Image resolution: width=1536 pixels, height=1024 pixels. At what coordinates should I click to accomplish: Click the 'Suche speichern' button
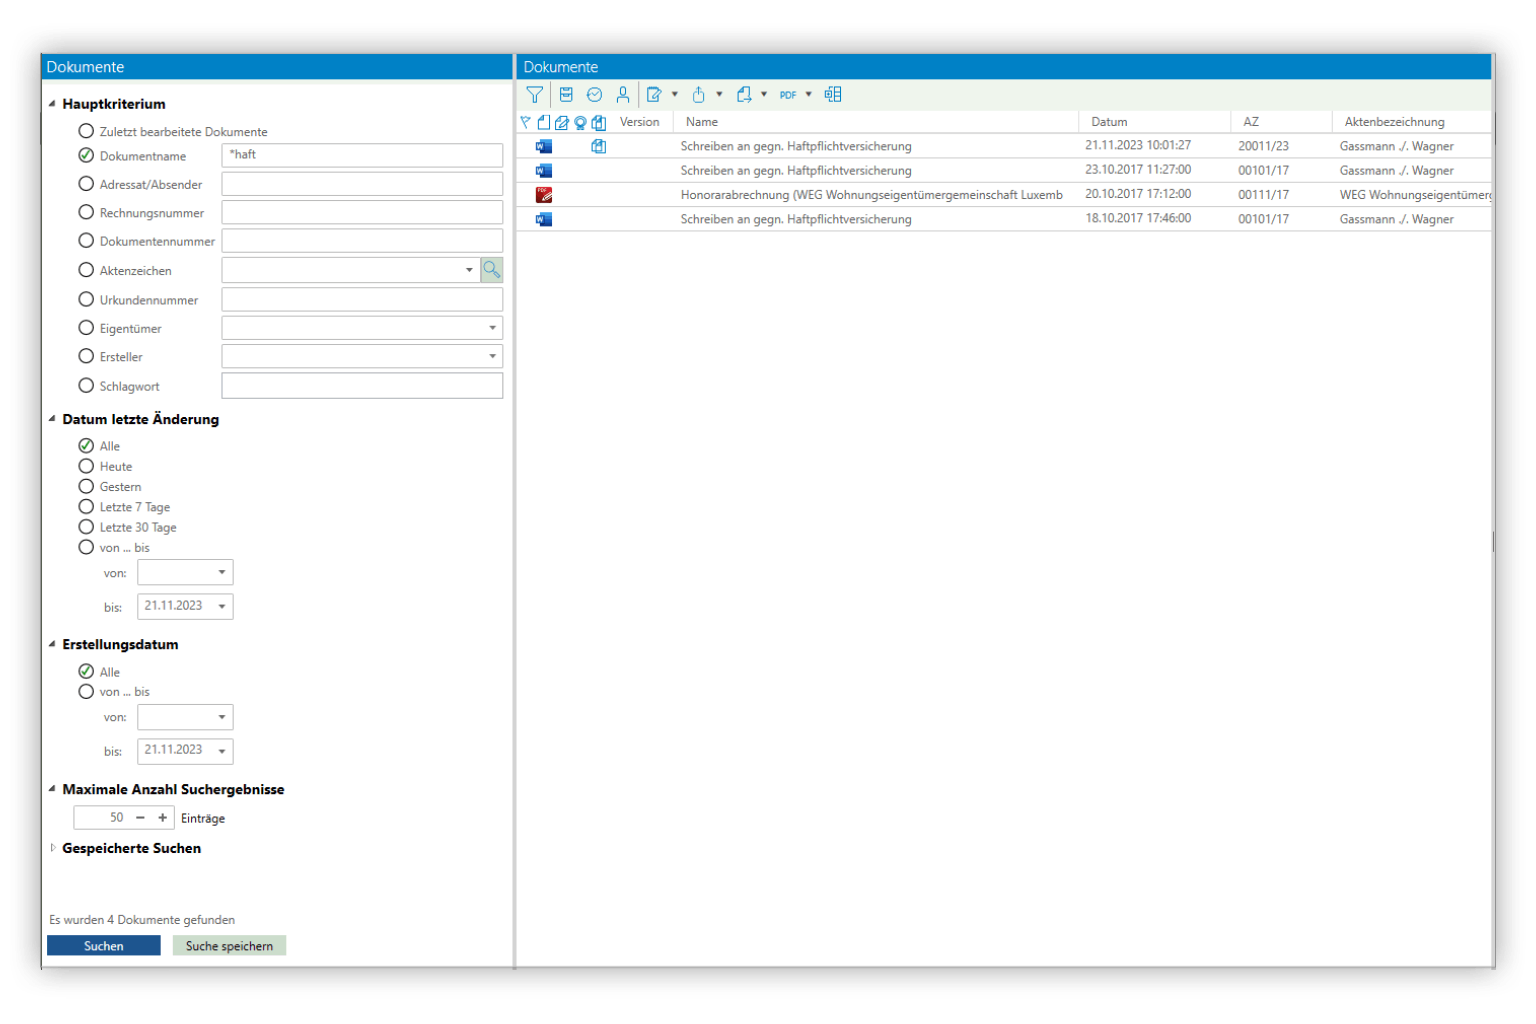click(229, 946)
